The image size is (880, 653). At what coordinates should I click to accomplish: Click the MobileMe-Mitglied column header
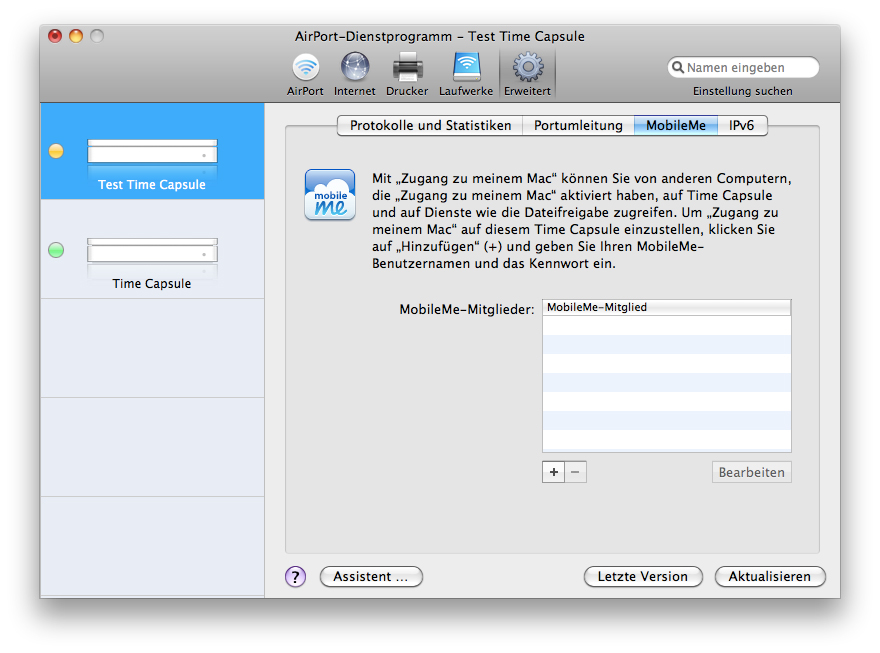(667, 307)
